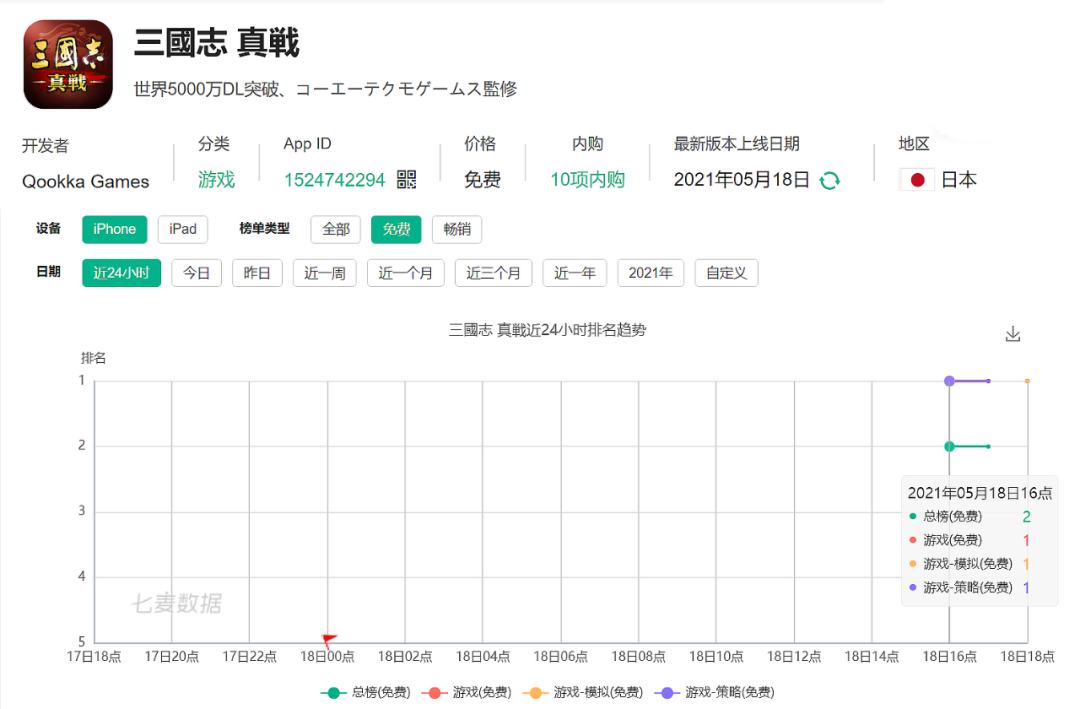The image size is (1080, 709).
Task: Select 近一周 date range
Action: coord(324,273)
